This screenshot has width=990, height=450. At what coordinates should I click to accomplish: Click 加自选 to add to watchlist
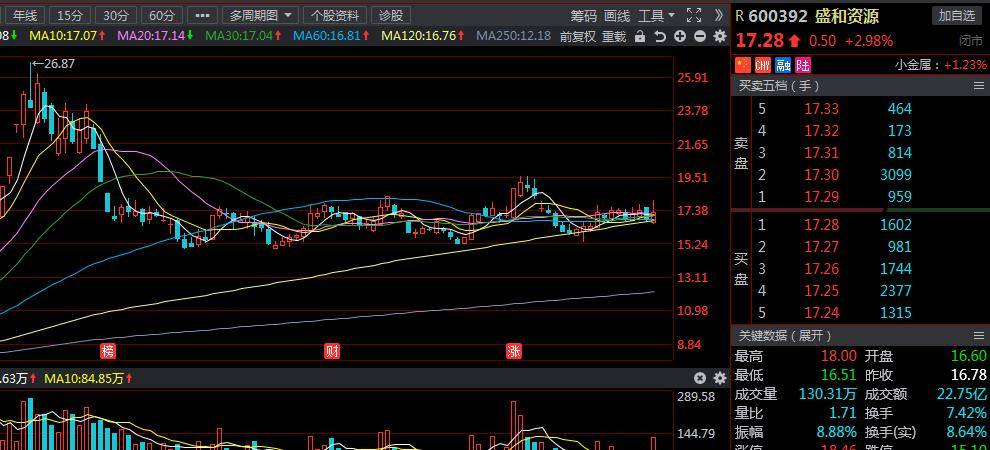pos(956,15)
